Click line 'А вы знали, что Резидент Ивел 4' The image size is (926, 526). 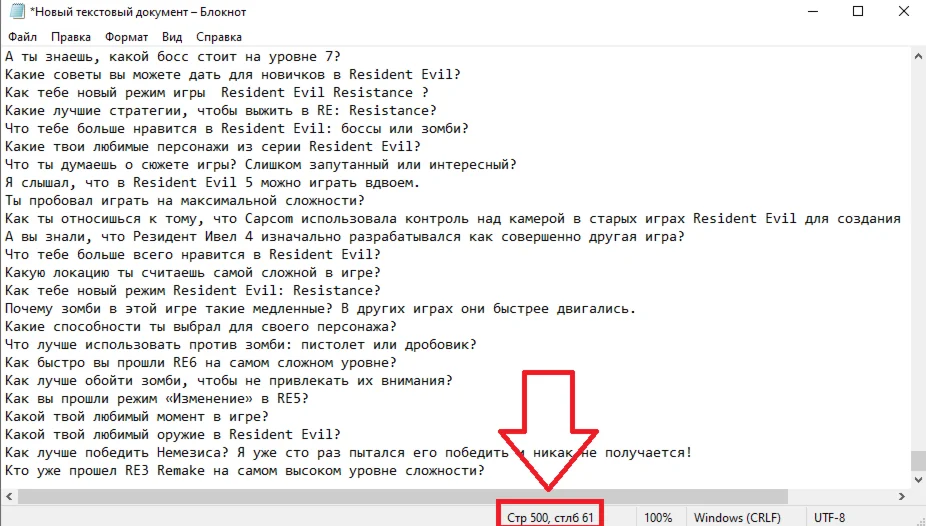point(345,237)
